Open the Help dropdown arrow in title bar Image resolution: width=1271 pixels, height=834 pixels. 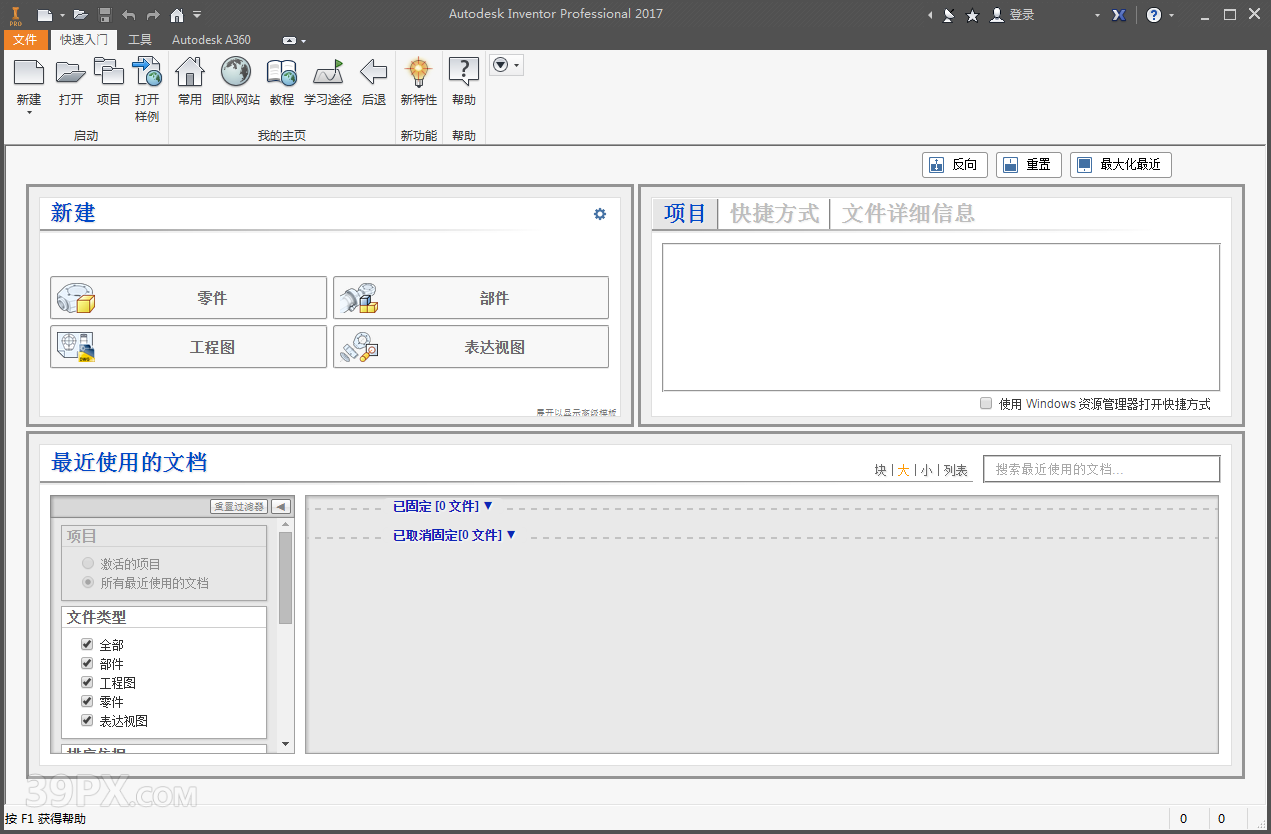pos(1172,15)
